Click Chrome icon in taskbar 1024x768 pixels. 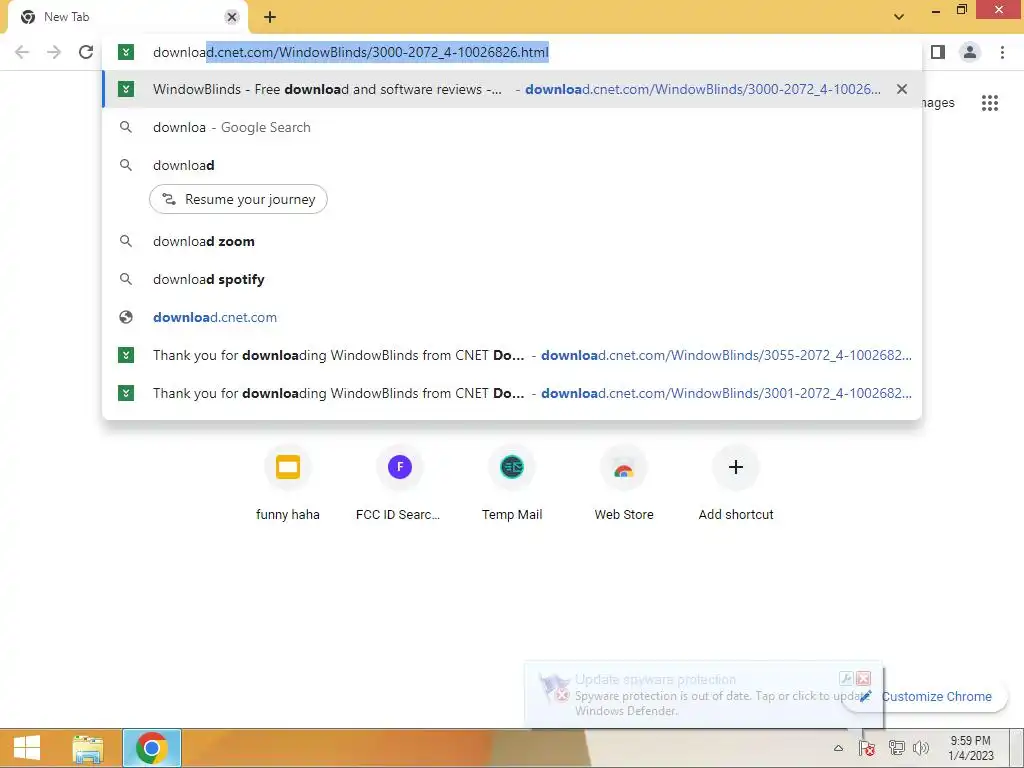coord(152,748)
